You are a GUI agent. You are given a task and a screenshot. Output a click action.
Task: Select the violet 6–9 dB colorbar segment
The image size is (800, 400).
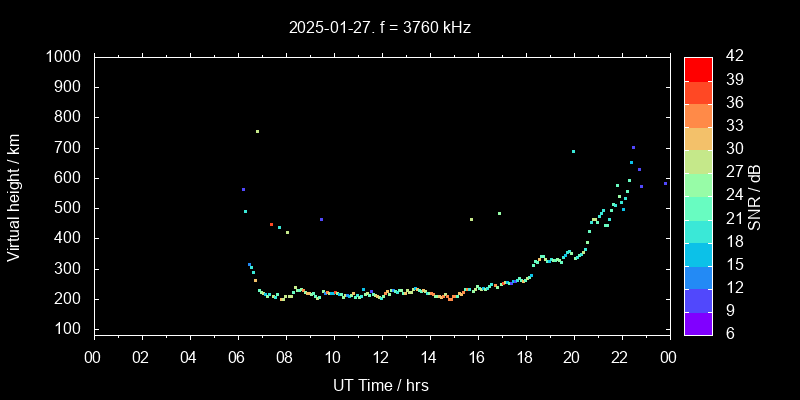698,322
